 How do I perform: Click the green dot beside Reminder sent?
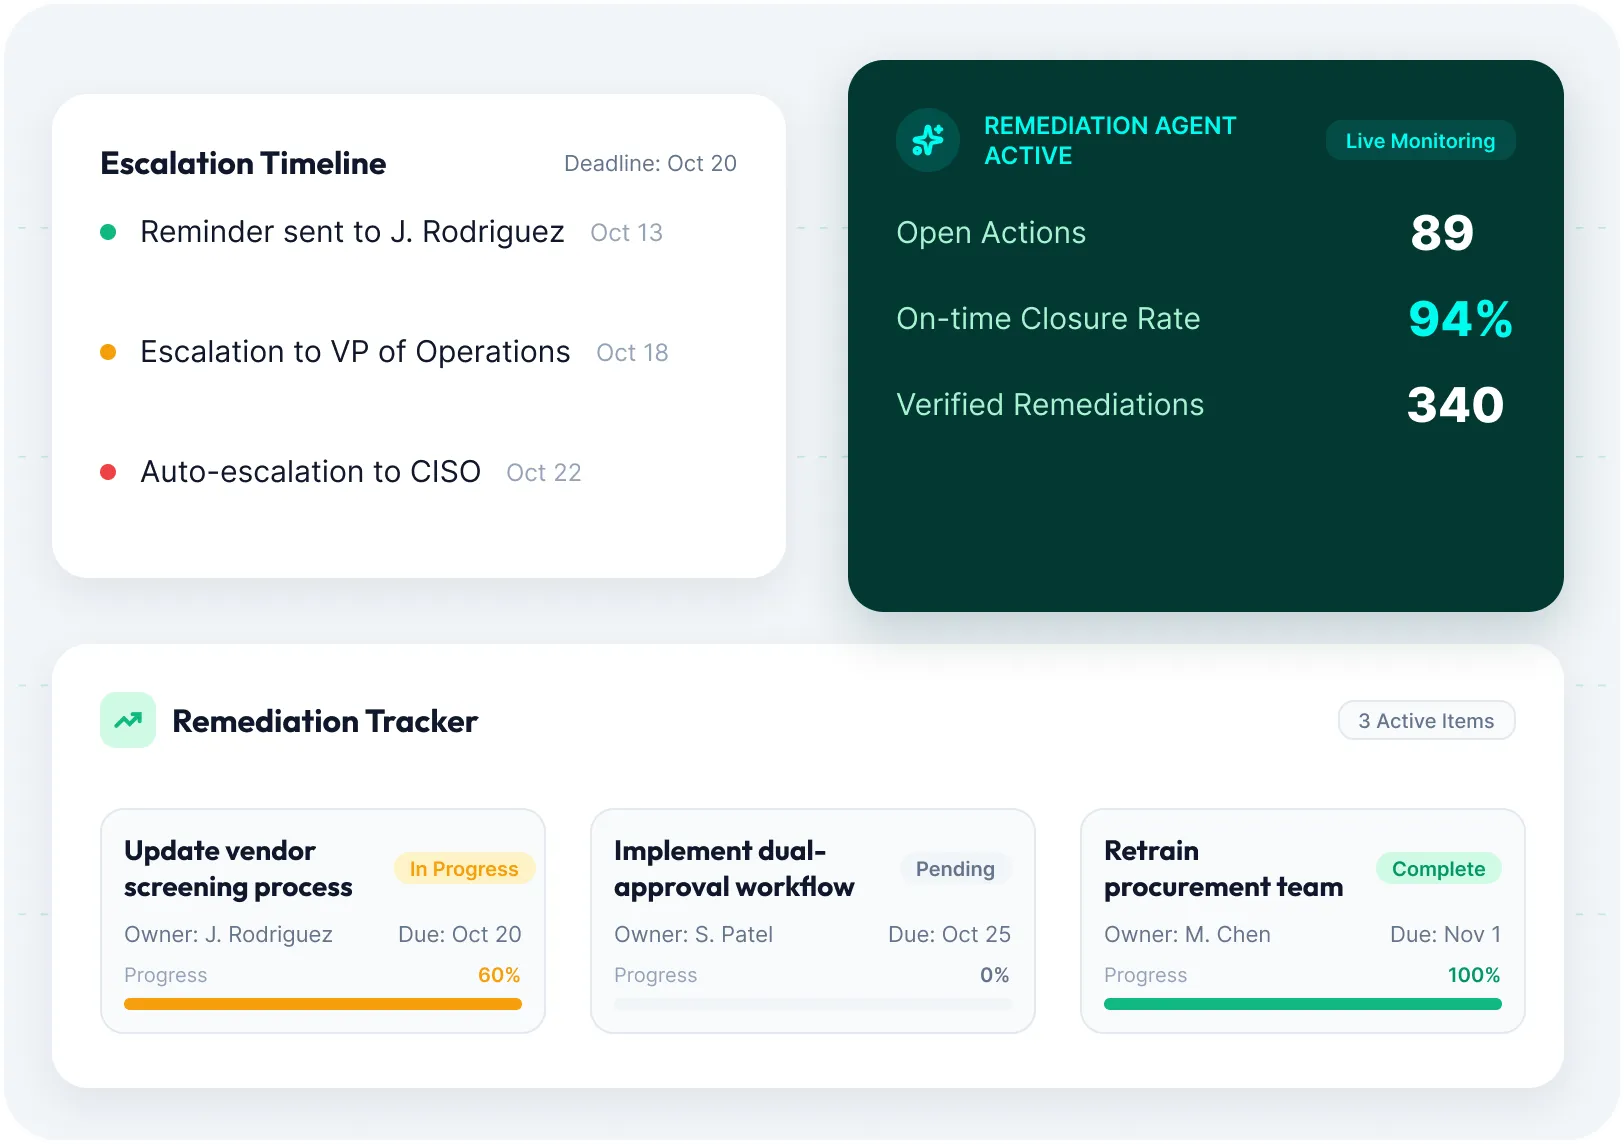coord(108,232)
